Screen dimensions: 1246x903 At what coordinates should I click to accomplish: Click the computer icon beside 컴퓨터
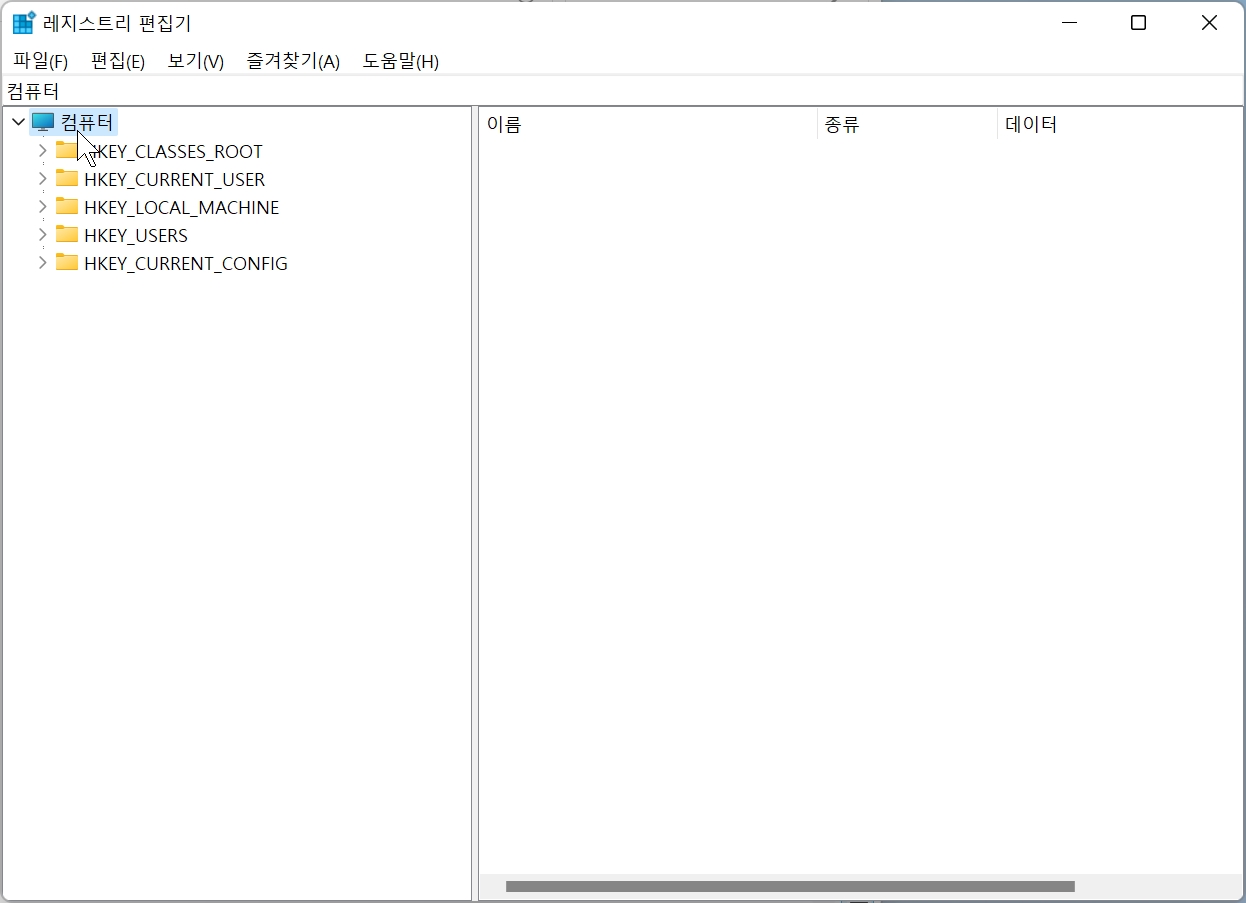coord(43,121)
